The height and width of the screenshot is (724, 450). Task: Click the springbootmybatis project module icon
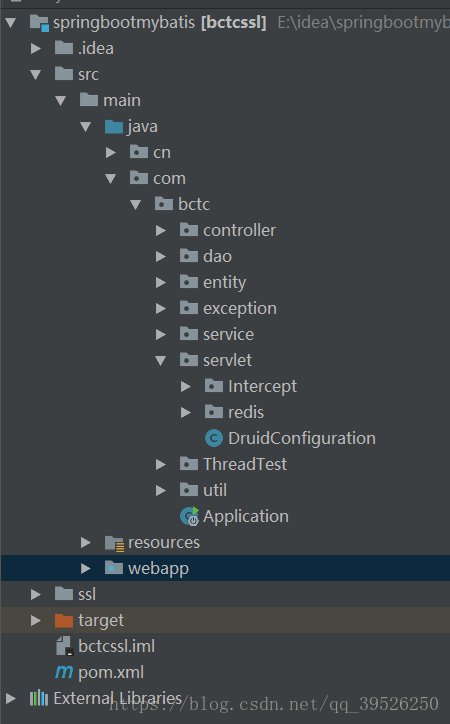coord(39,23)
